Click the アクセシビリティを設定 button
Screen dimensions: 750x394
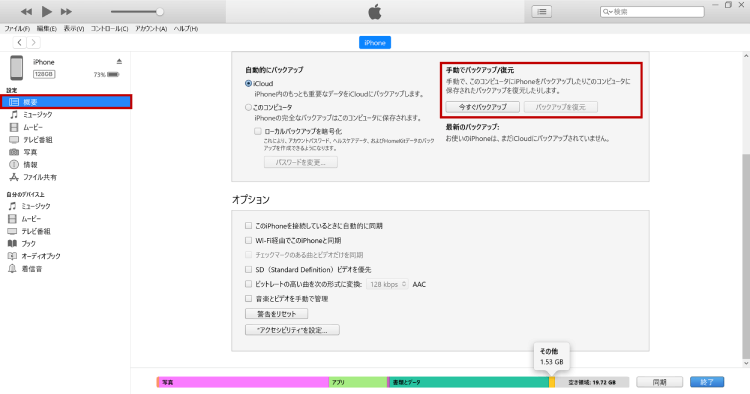pos(292,330)
